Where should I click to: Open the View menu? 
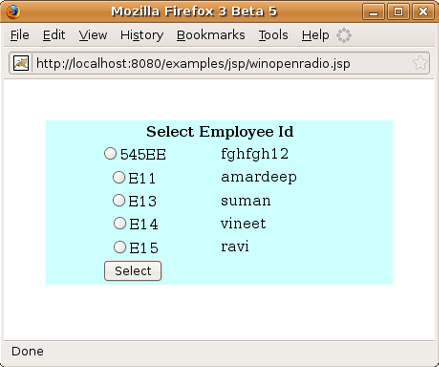point(93,35)
